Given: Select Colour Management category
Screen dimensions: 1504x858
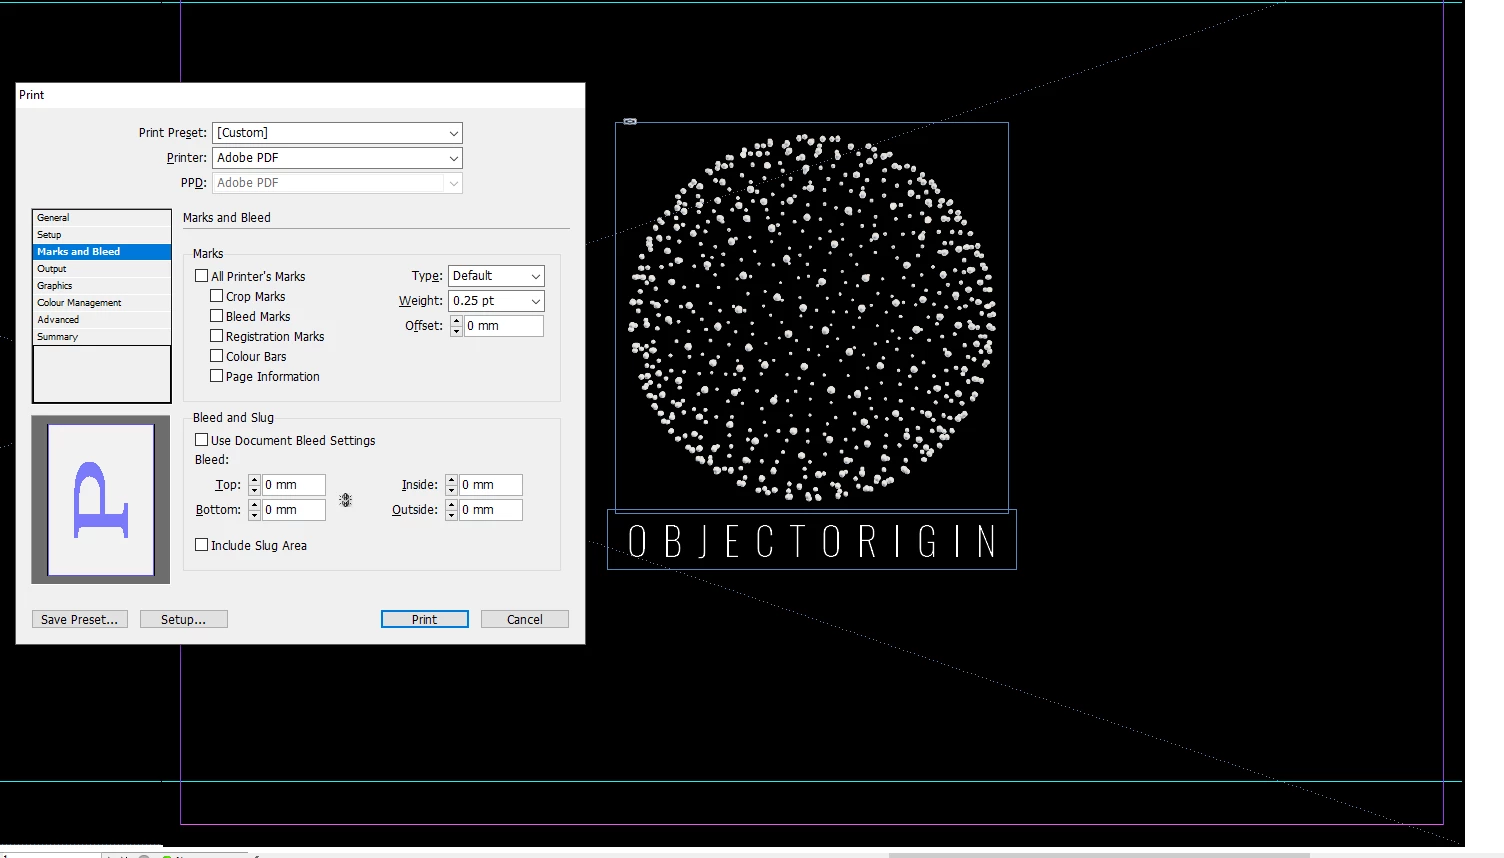Looking at the screenshot, I should (x=102, y=303).
